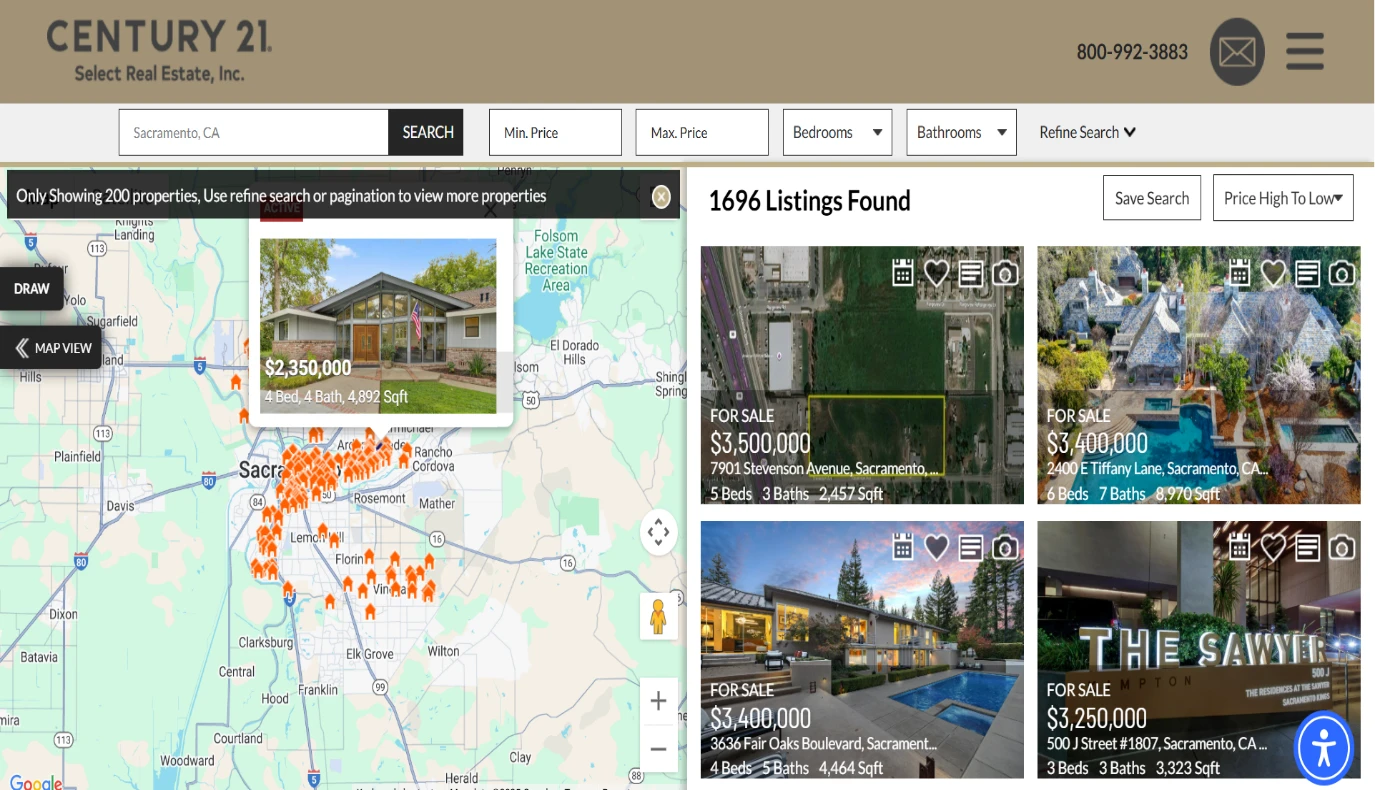Open photos for 500 J Street #1807 listing
Viewport: 1375px width, 790px height.
point(1342,547)
